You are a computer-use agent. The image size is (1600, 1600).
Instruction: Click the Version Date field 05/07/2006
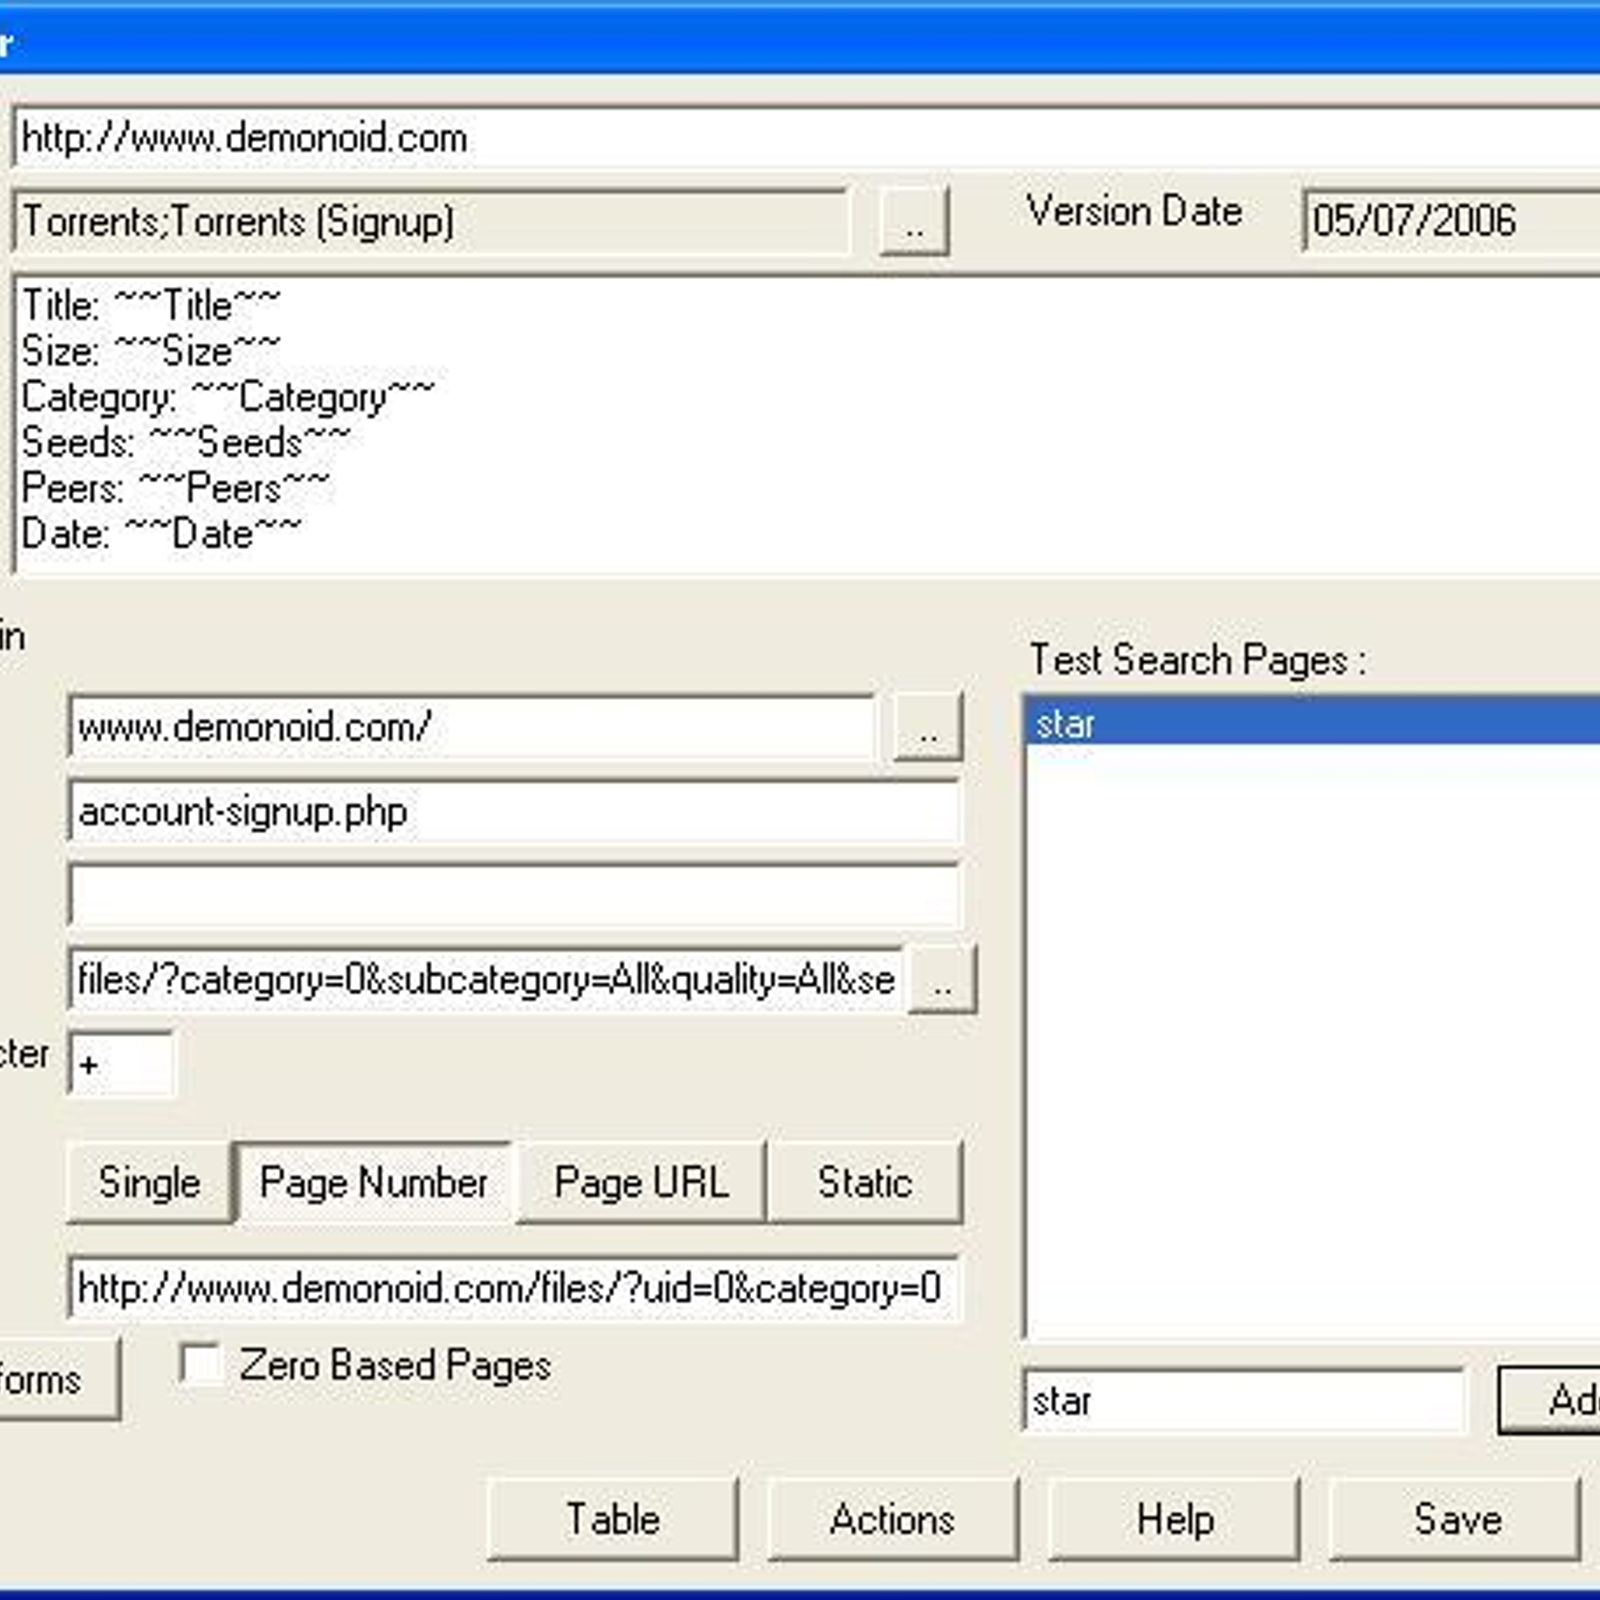click(1451, 220)
